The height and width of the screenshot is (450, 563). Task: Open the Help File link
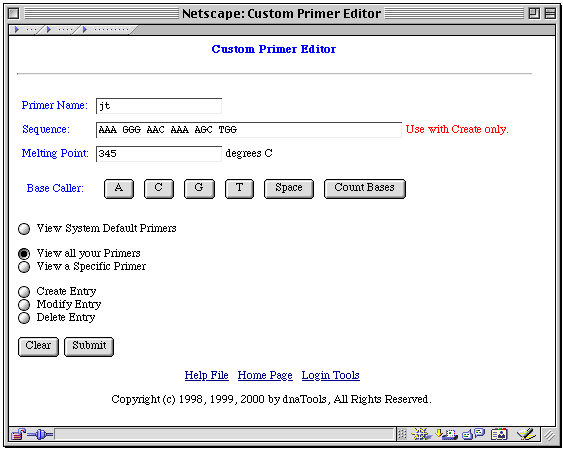pyautogui.click(x=206, y=375)
